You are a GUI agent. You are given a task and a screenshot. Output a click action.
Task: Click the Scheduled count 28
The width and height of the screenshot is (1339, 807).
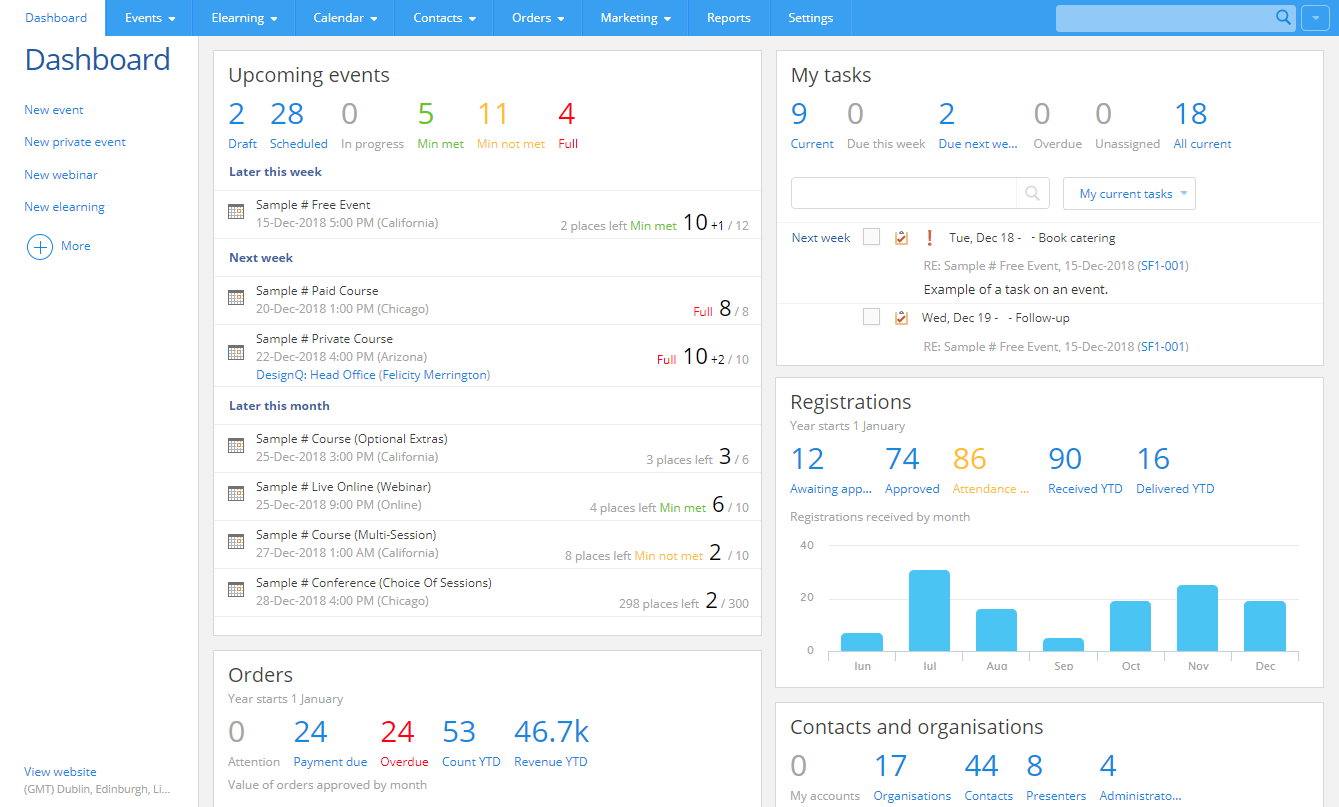click(x=287, y=114)
